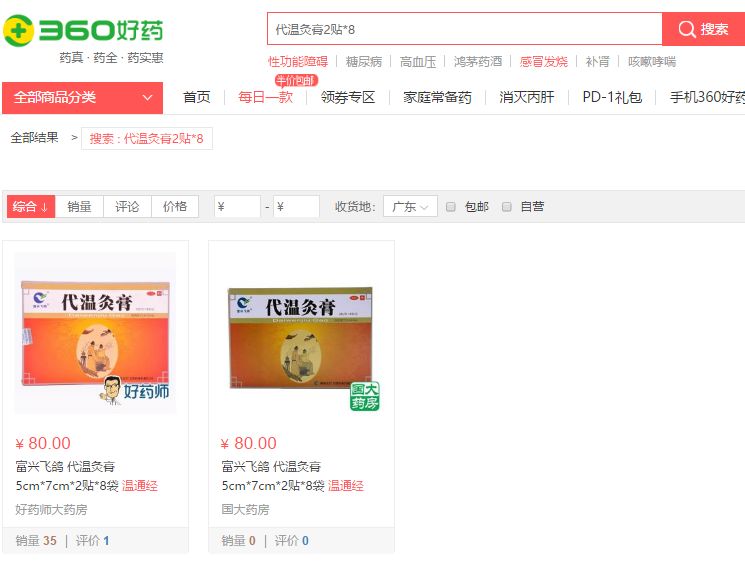This screenshot has height=570, width=745.
Task: Sort results by 销量
Action: (79, 207)
